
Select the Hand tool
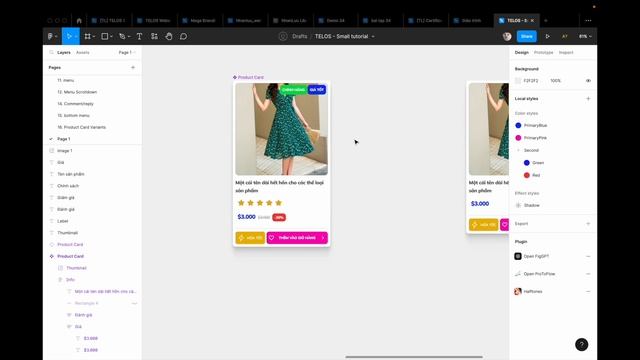(169, 36)
